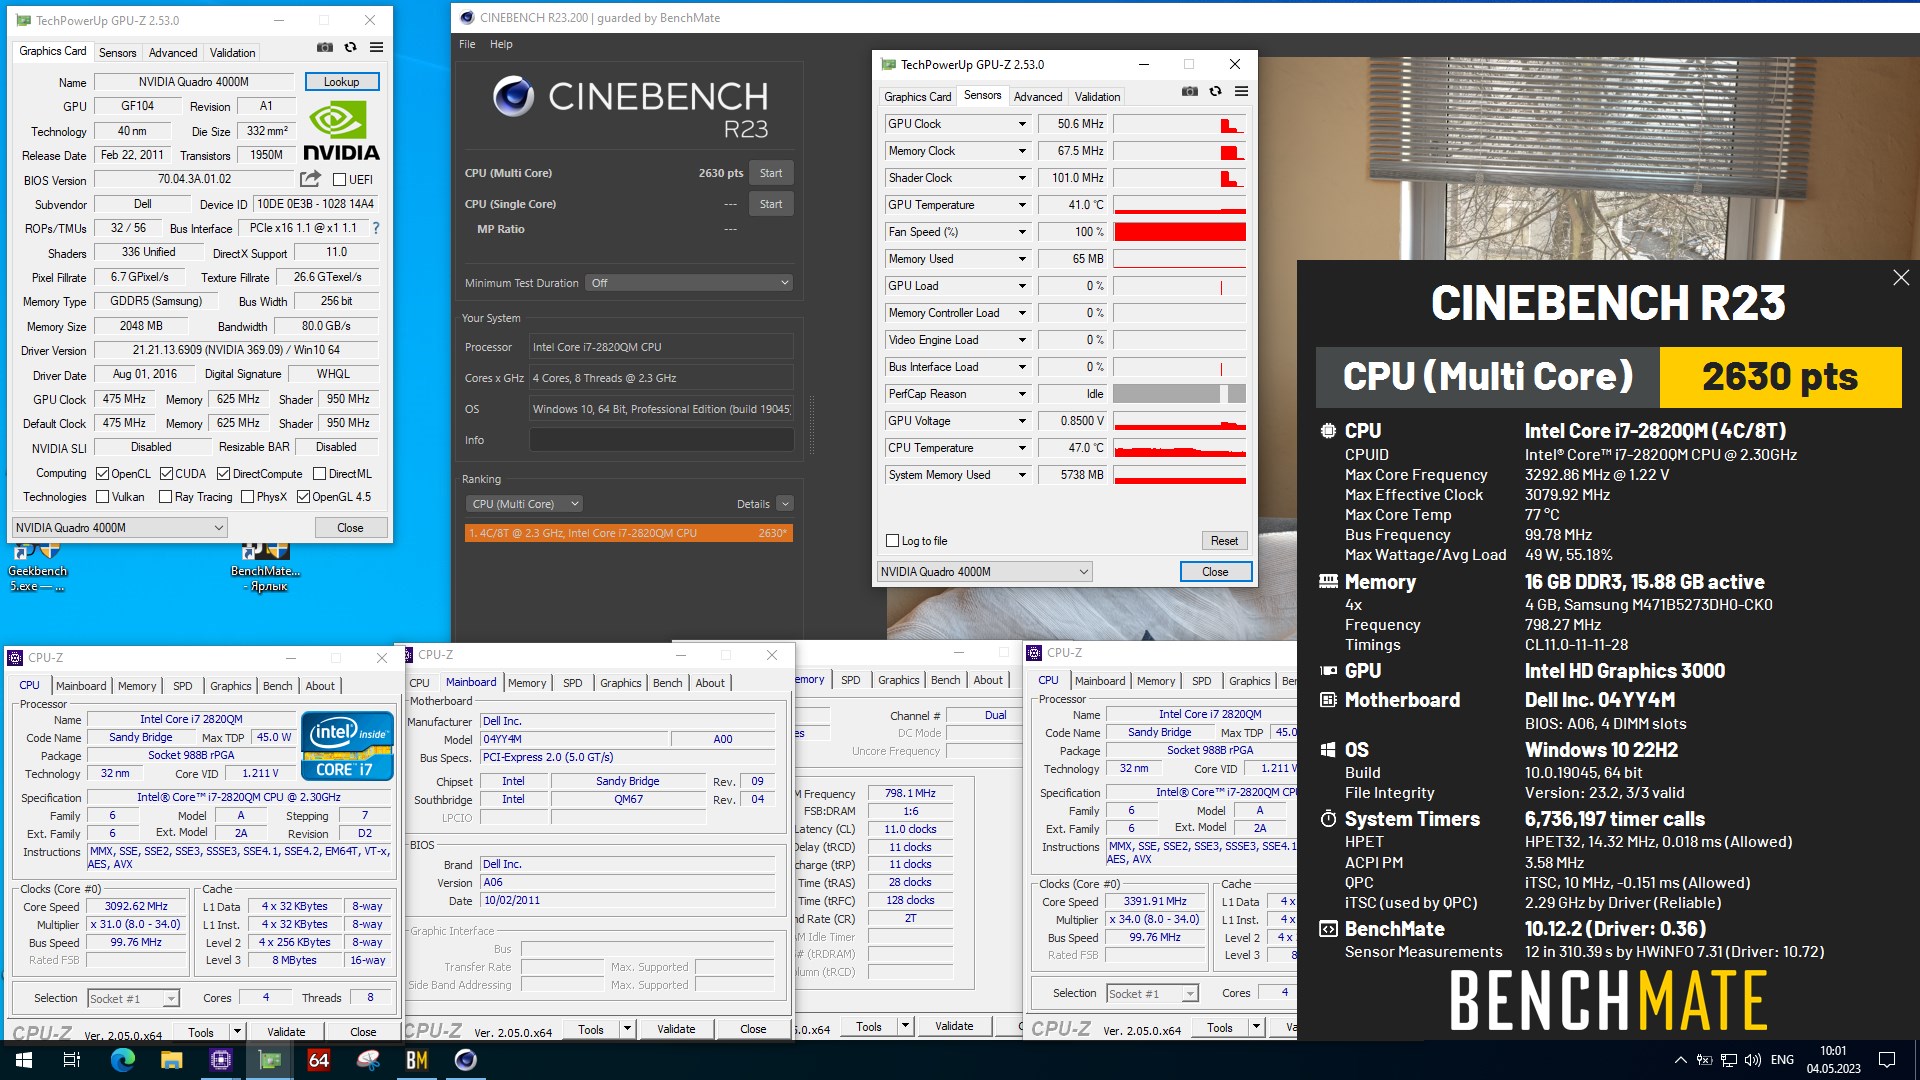This screenshot has height=1080, width=1920.
Task: Click the volume icon in system tray
Action: (1753, 1060)
